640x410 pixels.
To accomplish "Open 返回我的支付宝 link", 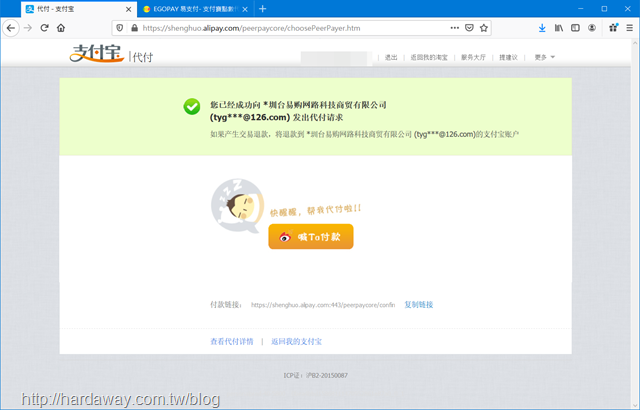I will tap(296, 341).
